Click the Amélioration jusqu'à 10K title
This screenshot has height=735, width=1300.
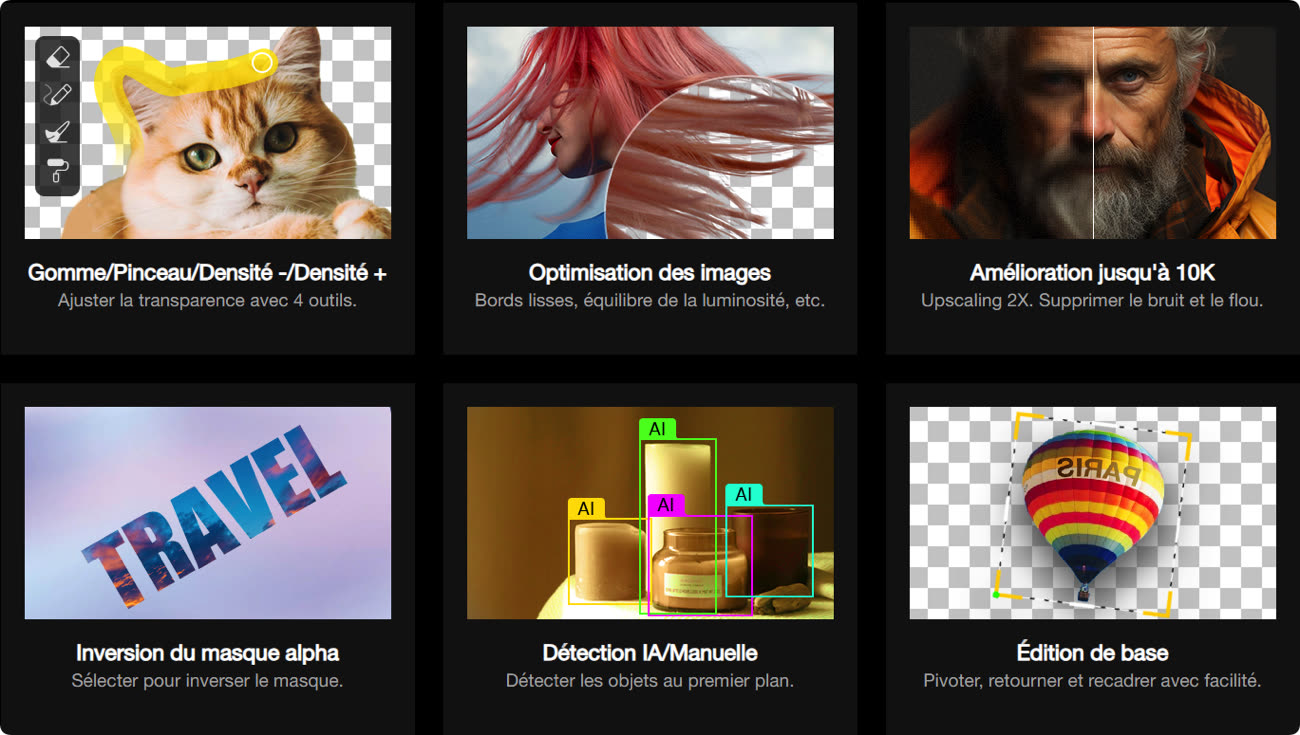[x=1092, y=273]
